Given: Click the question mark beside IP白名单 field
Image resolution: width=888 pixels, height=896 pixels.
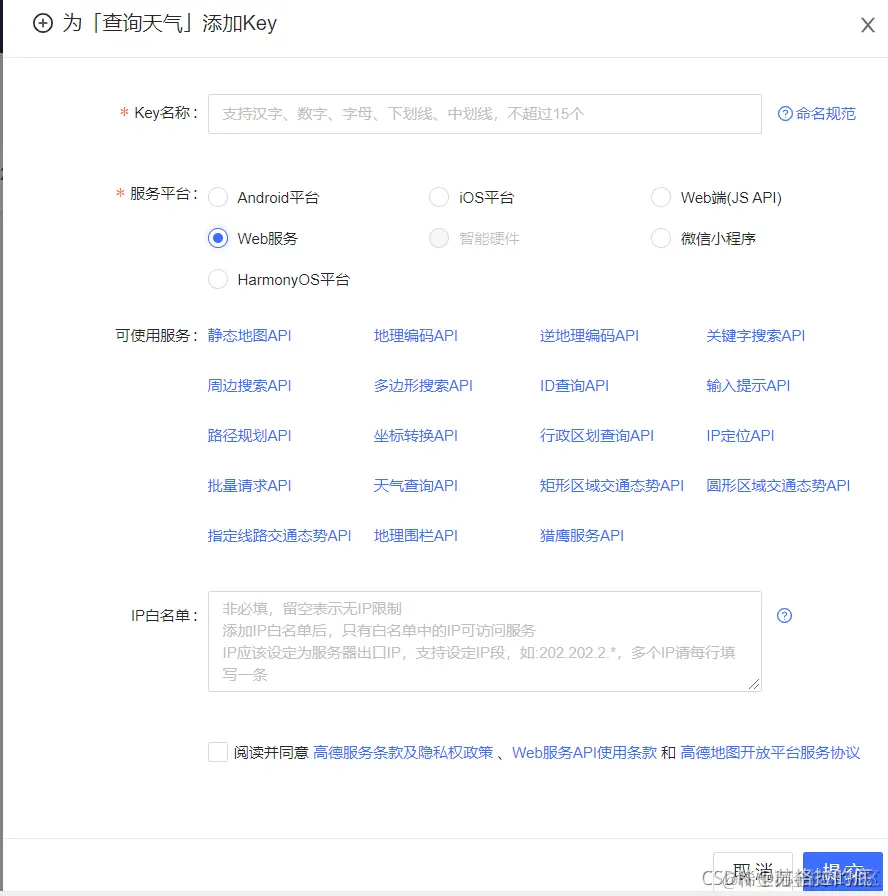Looking at the screenshot, I should [784, 617].
